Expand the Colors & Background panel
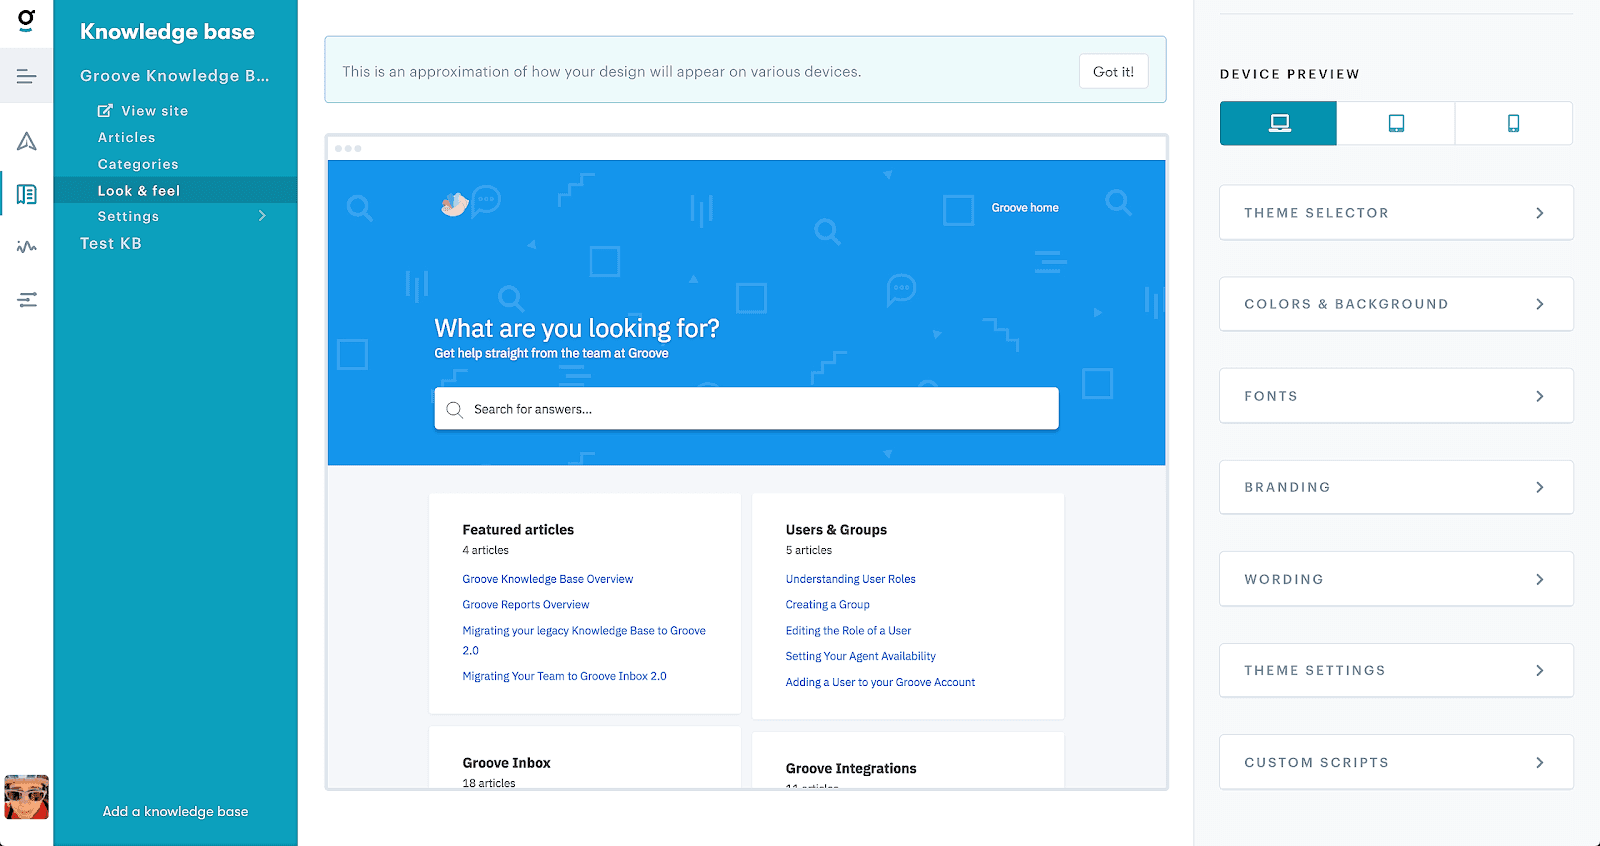This screenshot has width=1600, height=846. [1396, 304]
